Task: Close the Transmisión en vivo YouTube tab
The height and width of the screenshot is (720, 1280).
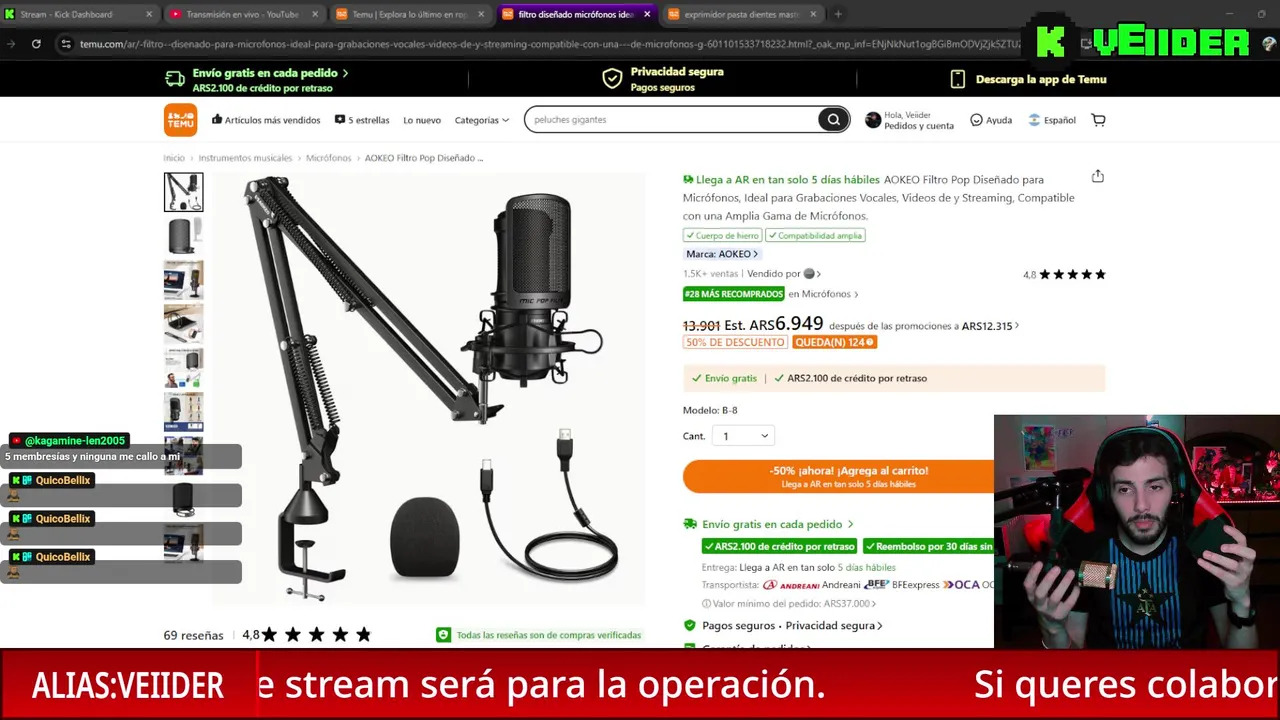Action: tap(315, 14)
